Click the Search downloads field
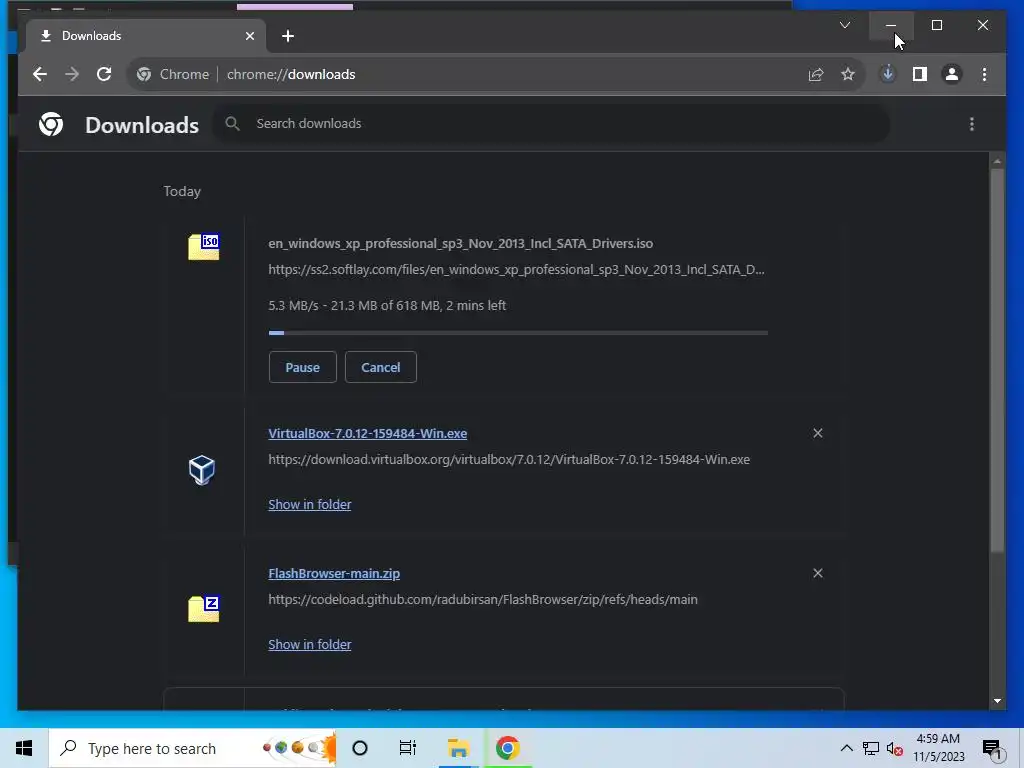The height and width of the screenshot is (768, 1024). tap(551, 123)
